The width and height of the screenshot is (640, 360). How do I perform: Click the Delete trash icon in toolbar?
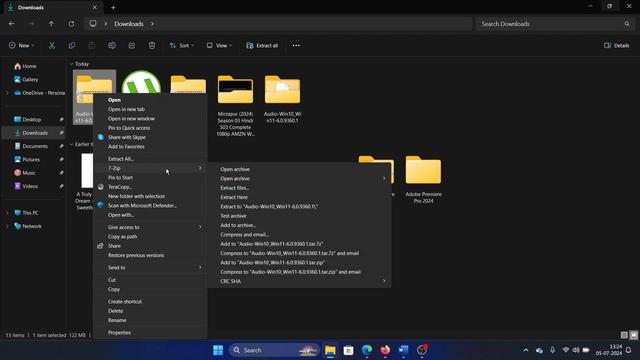click(152, 45)
